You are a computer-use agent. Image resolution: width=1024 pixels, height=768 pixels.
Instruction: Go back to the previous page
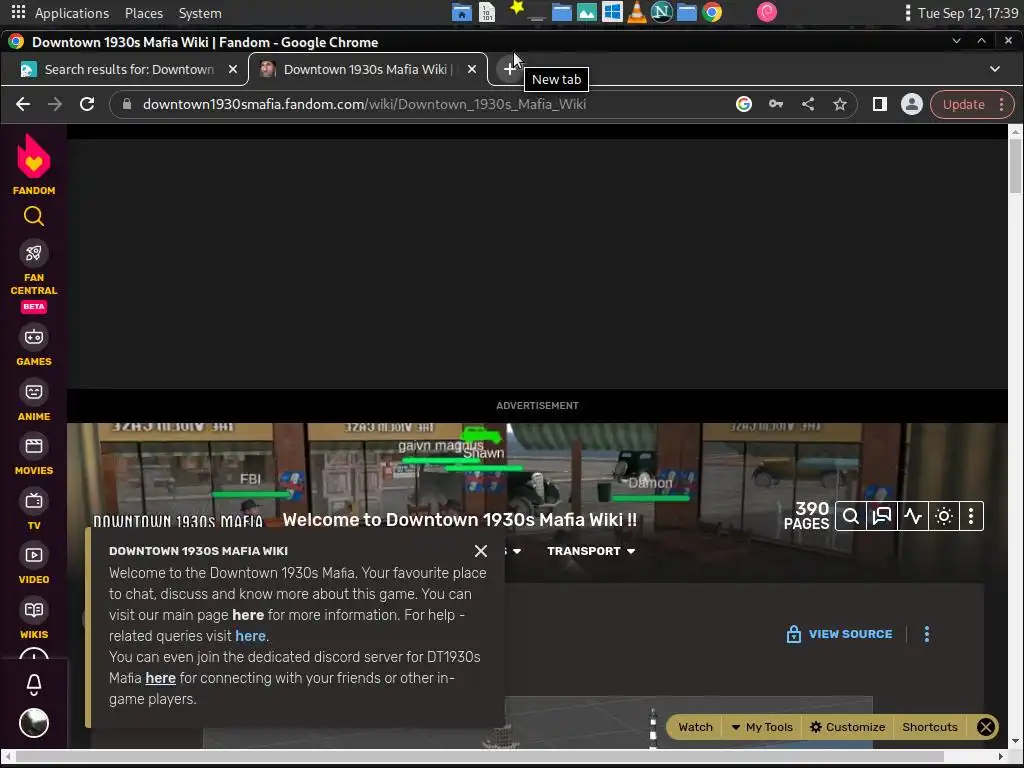point(23,104)
